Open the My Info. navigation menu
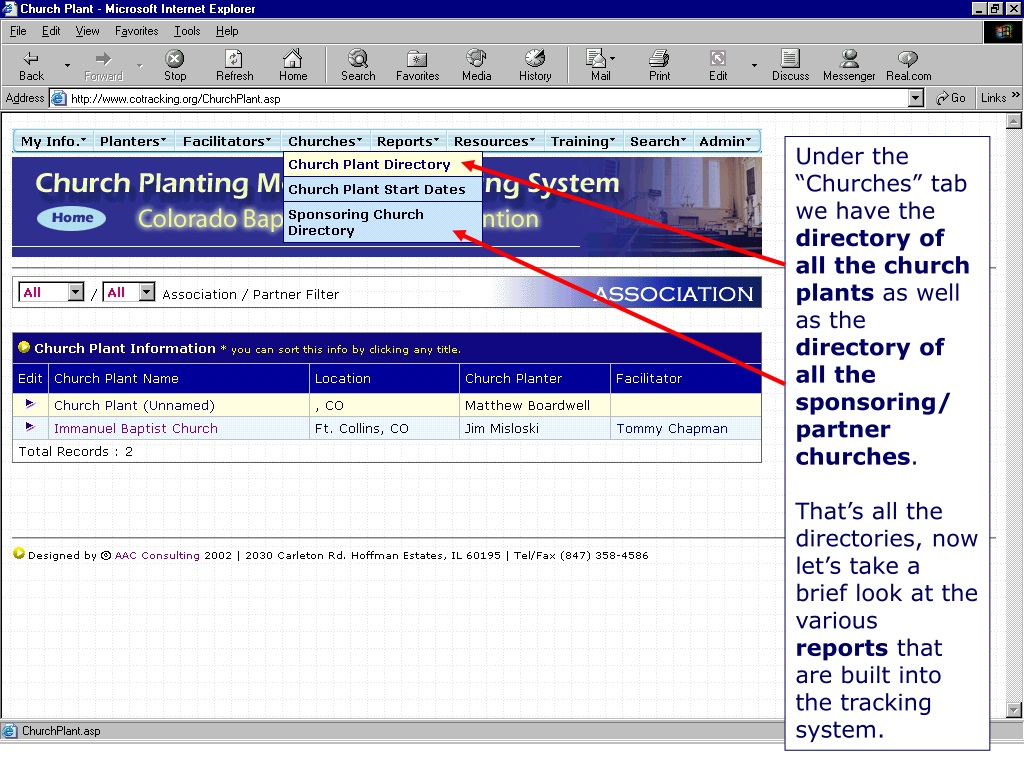This screenshot has width=1024, height=768. 54,141
